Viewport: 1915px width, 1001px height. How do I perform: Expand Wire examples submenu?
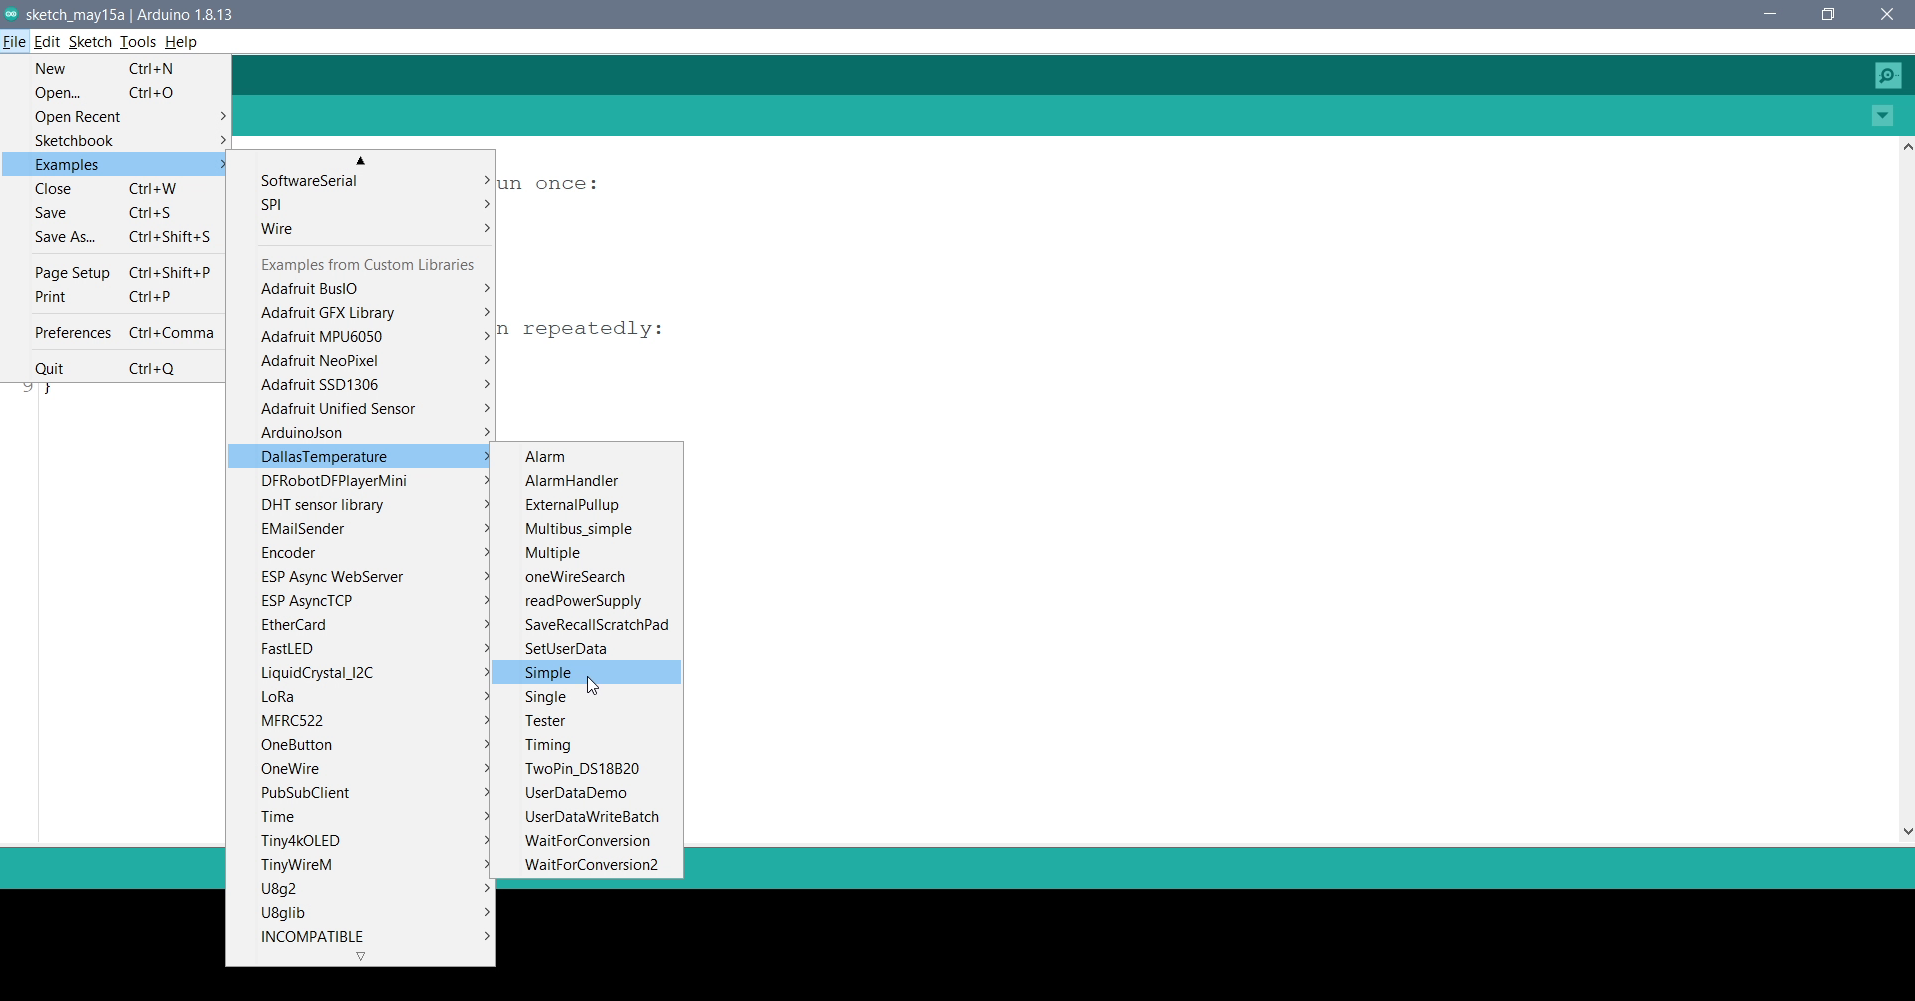[x=361, y=229]
